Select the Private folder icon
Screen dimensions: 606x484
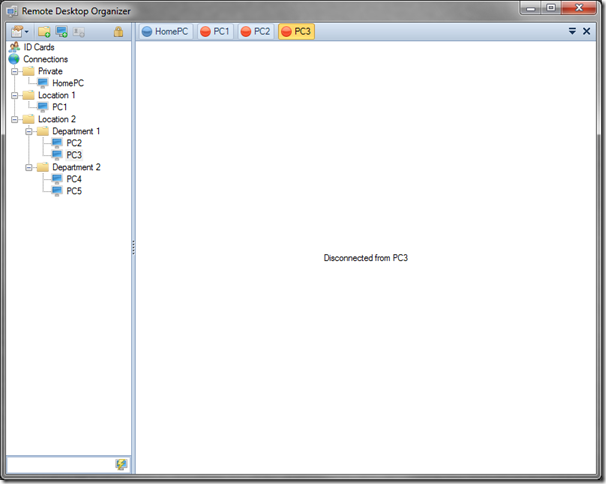pyautogui.click(x=29, y=71)
